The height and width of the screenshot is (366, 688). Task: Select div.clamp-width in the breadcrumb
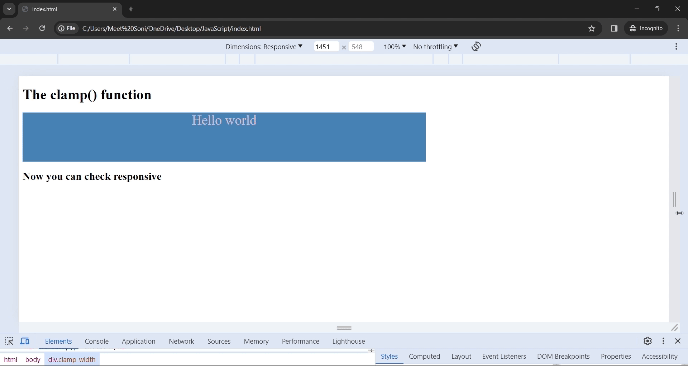pyautogui.click(x=72, y=359)
